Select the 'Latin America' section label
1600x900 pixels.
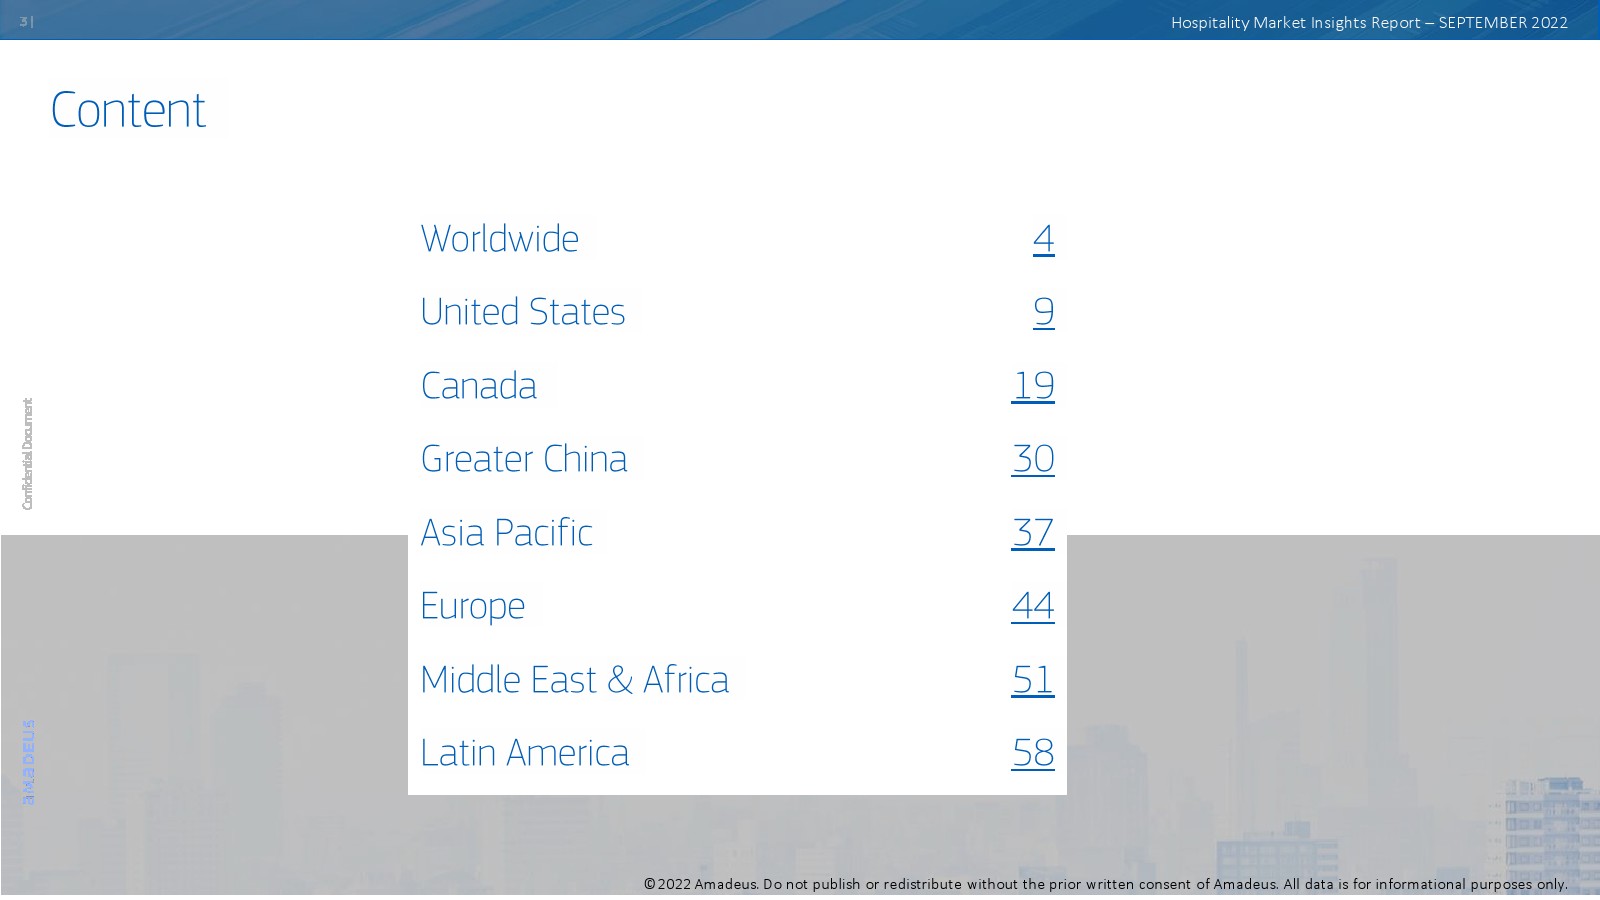pos(524,753)
